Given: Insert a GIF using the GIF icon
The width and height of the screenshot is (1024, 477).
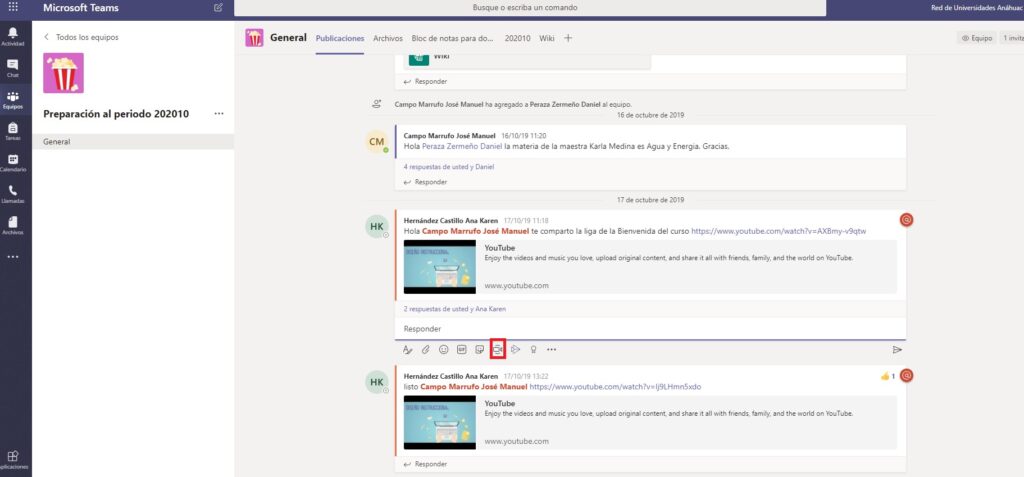Looking at the screenshot, I should coord(461,349).
